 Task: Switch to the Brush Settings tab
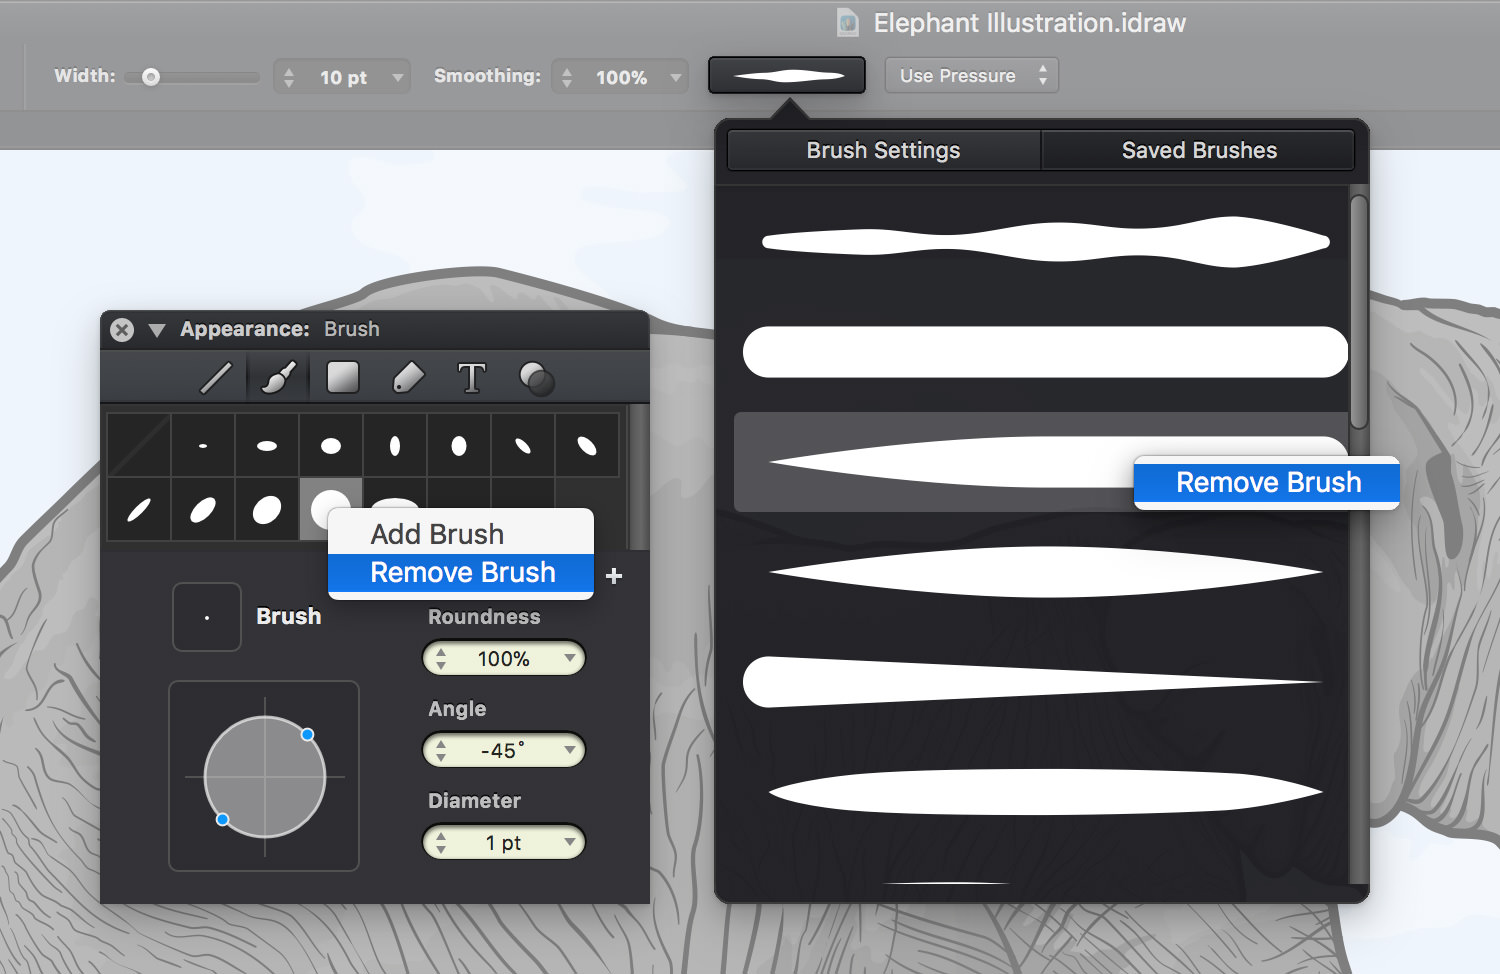coord(884,150)
